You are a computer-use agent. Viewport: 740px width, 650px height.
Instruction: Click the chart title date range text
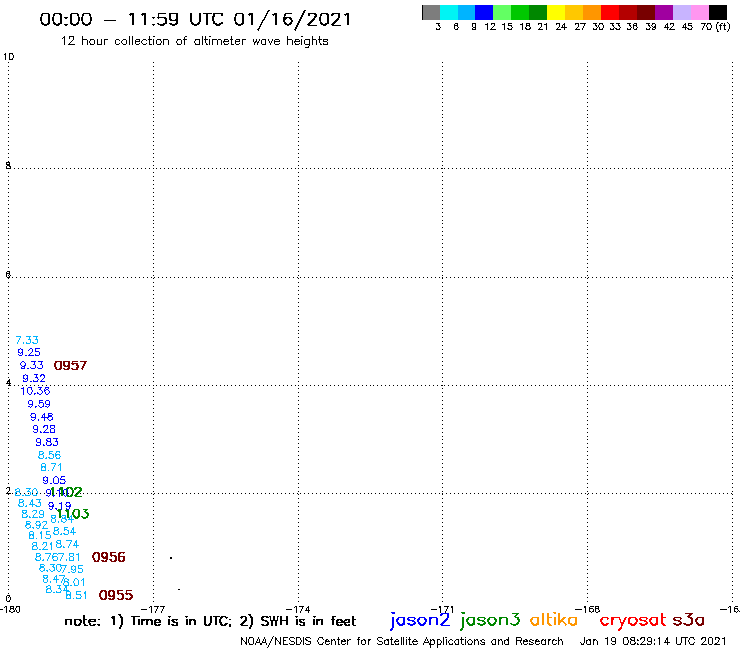tap(195, 20)
